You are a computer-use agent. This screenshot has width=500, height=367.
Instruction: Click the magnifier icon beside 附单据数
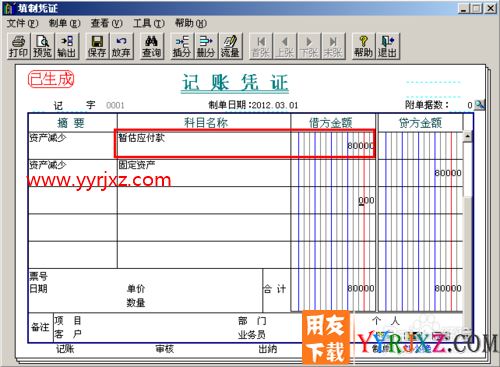tap(479, 105)
